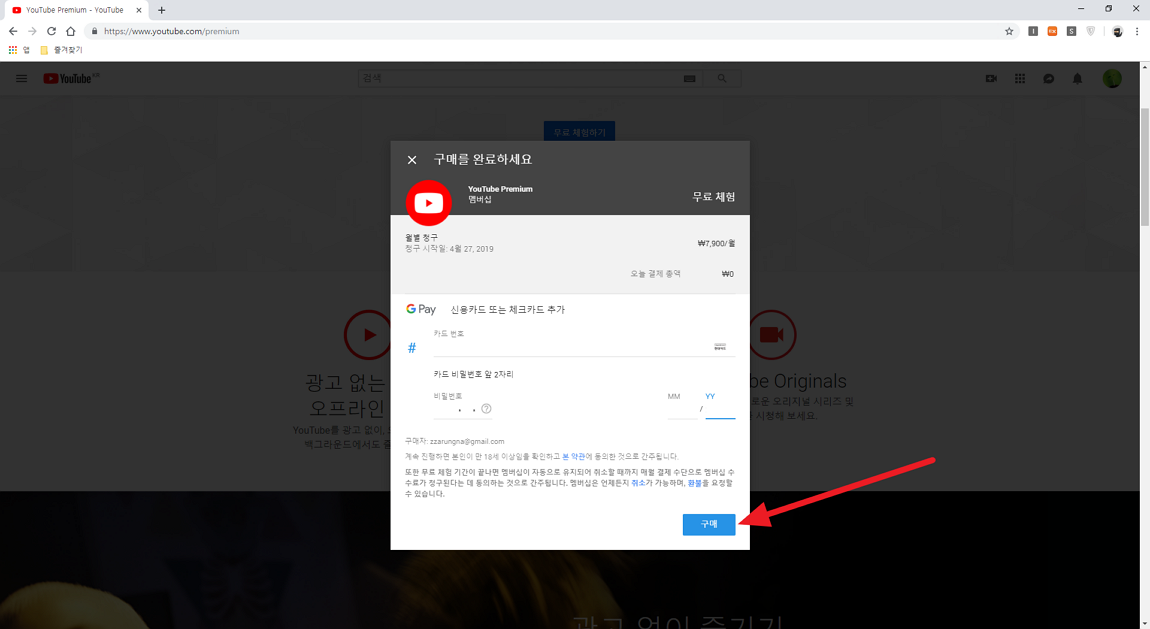The height and width of the screenshot is (629, 1150).
Task: Open the YouTube messages icon
Action: (1049, 78)
